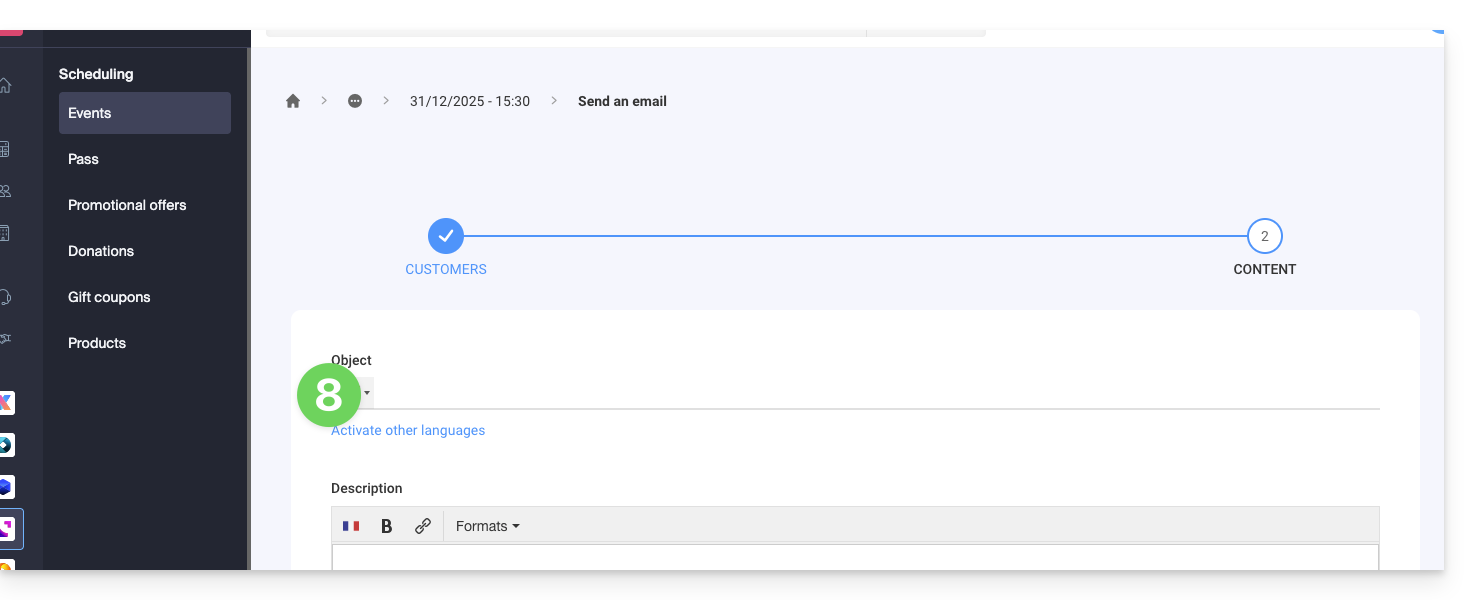Click the breadcrumb ellipsis icon
This screenshot has height=600, width=1474.
click(355, 101)
